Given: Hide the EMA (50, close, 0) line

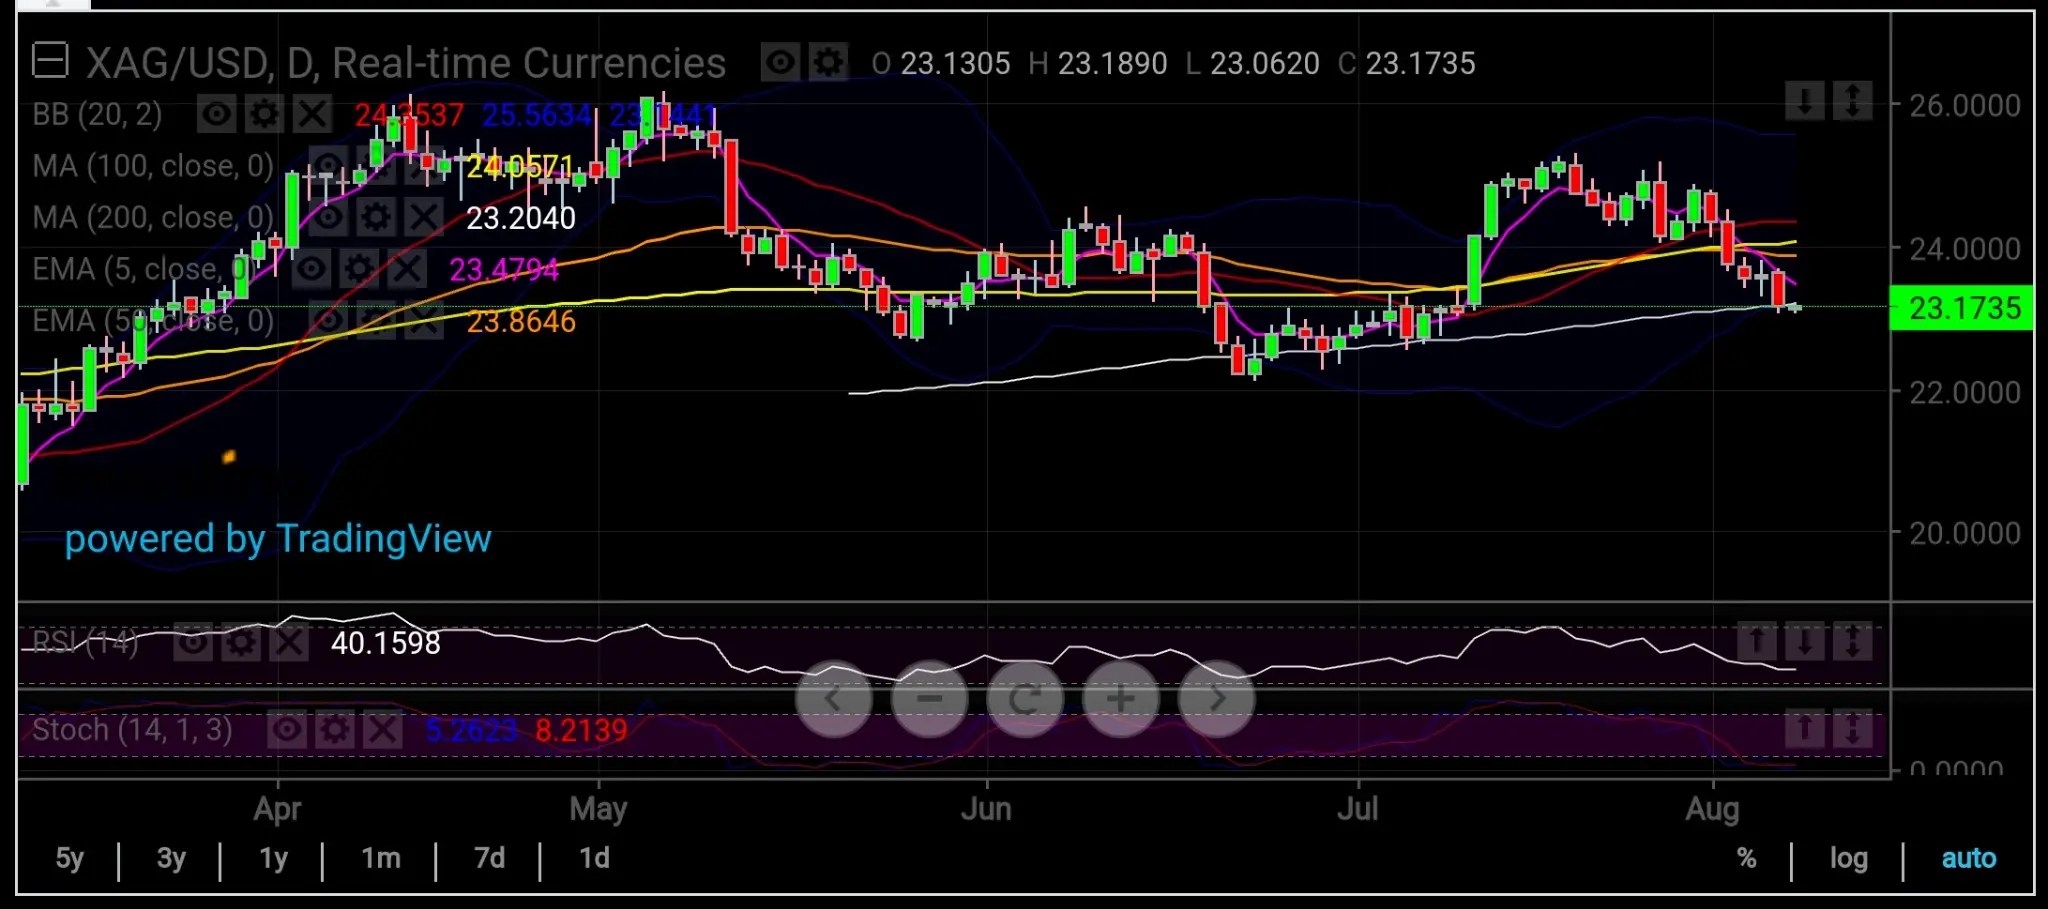Looking at the screenshot, I should [327, 320].
